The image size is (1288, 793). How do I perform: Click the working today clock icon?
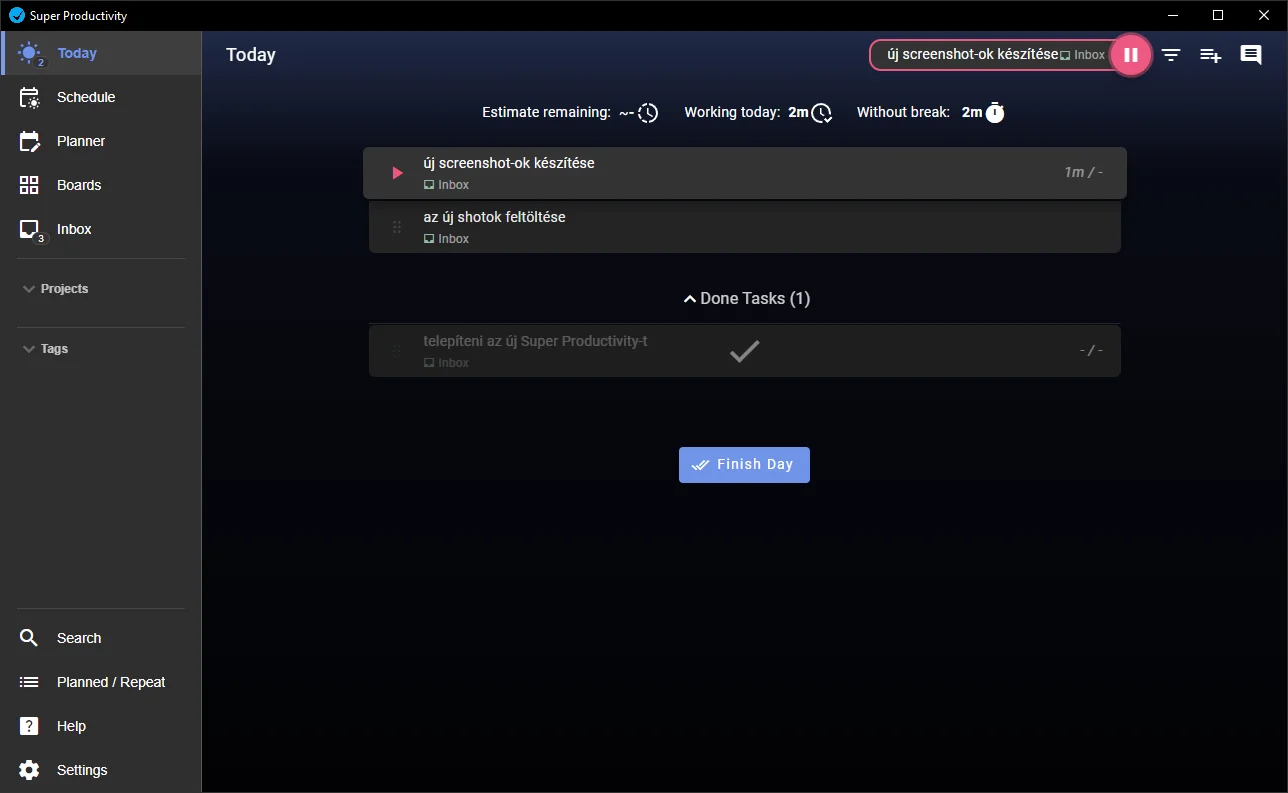(x=822, y=113)
